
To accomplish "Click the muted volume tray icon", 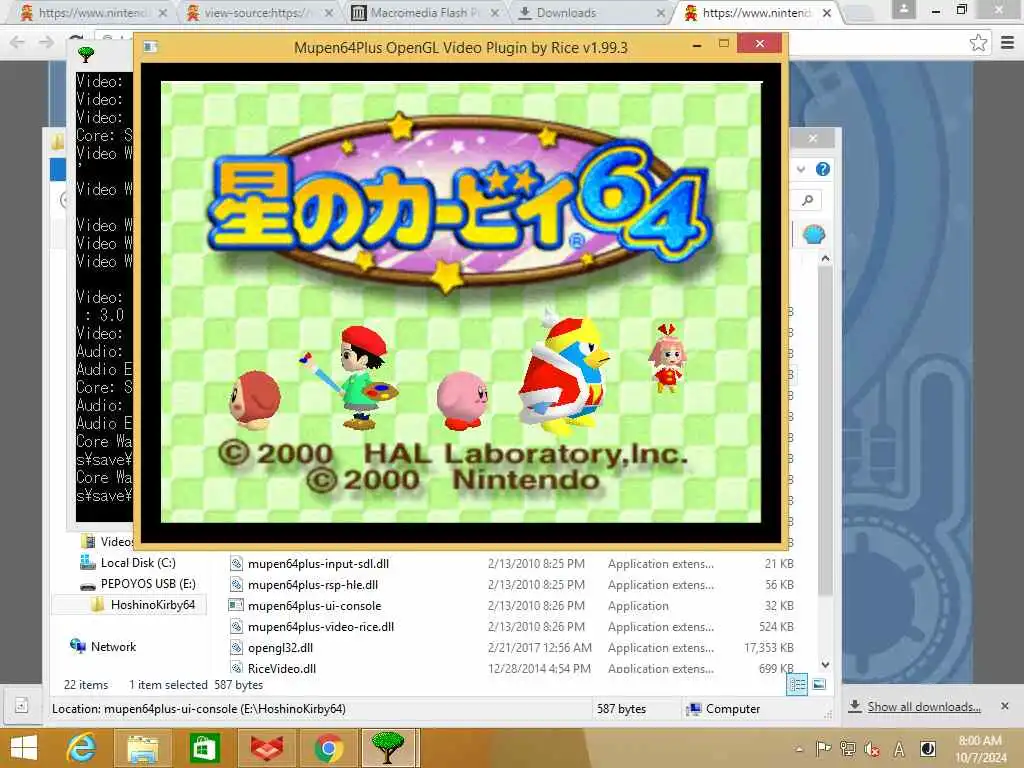I will [872, 749].
